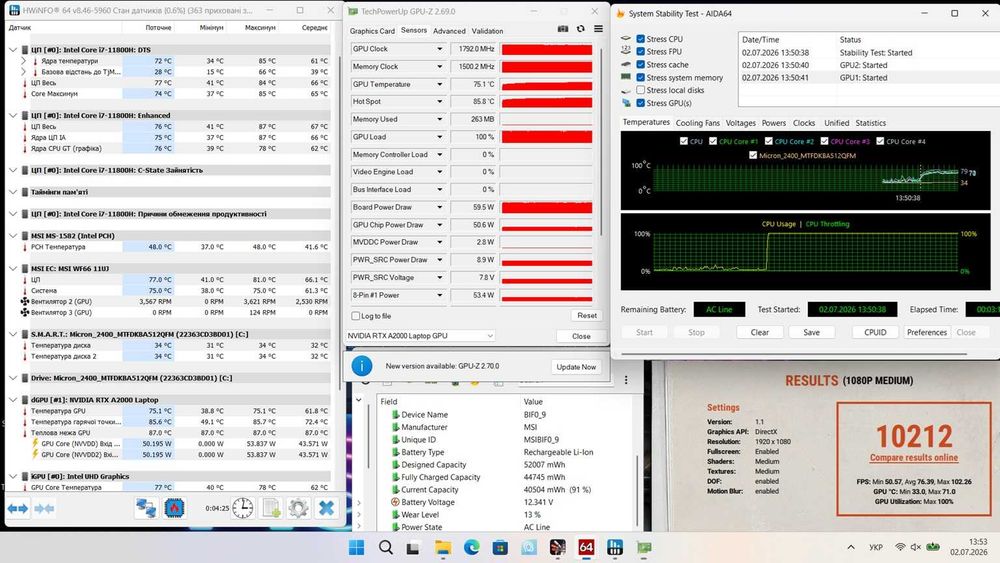The image size is (1000, 563).
Task: Uncheck Stress system memory in AIDA64
Action: point(640,77)
